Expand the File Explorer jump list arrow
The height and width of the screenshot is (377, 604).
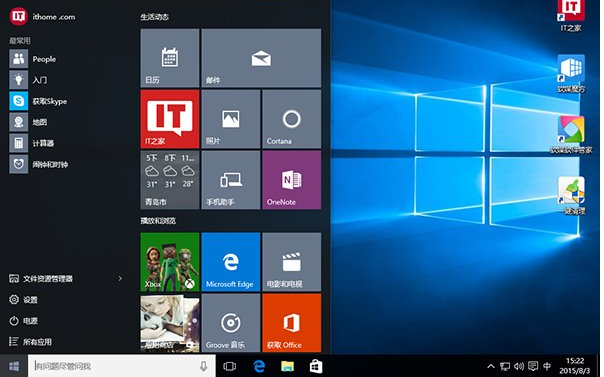pos(120,278)
